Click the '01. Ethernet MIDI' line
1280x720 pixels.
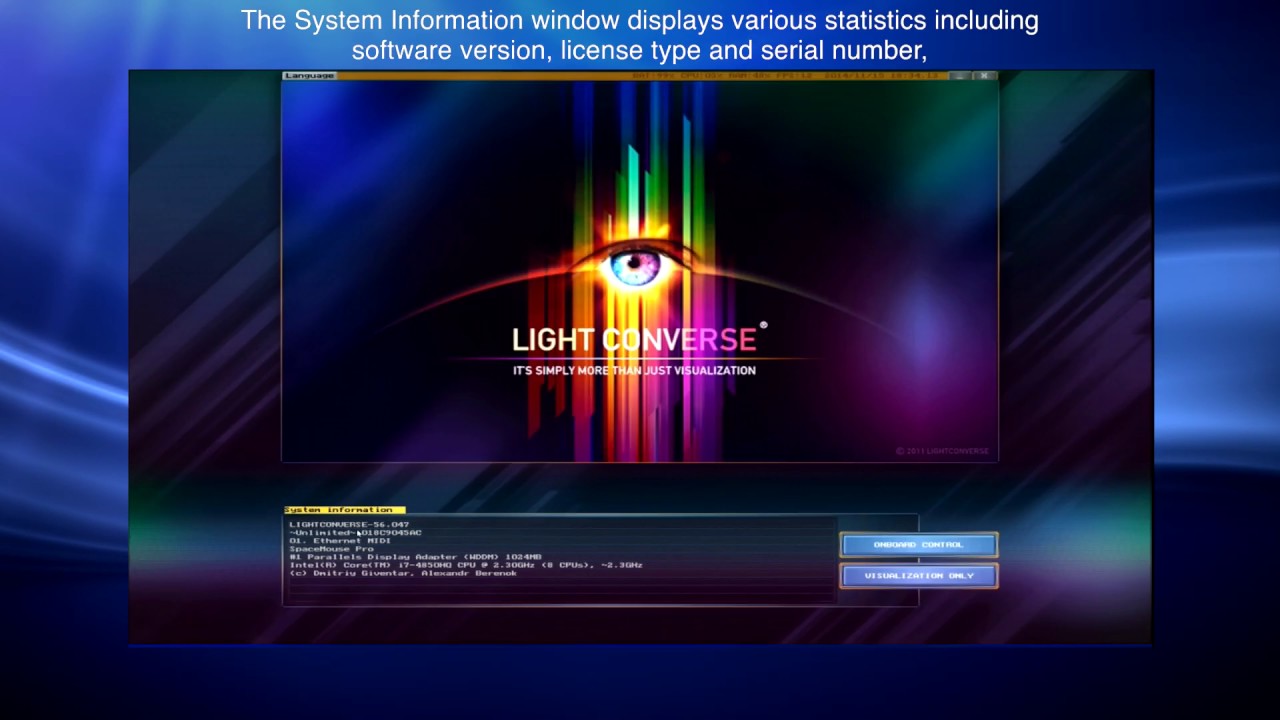(340, 541)
